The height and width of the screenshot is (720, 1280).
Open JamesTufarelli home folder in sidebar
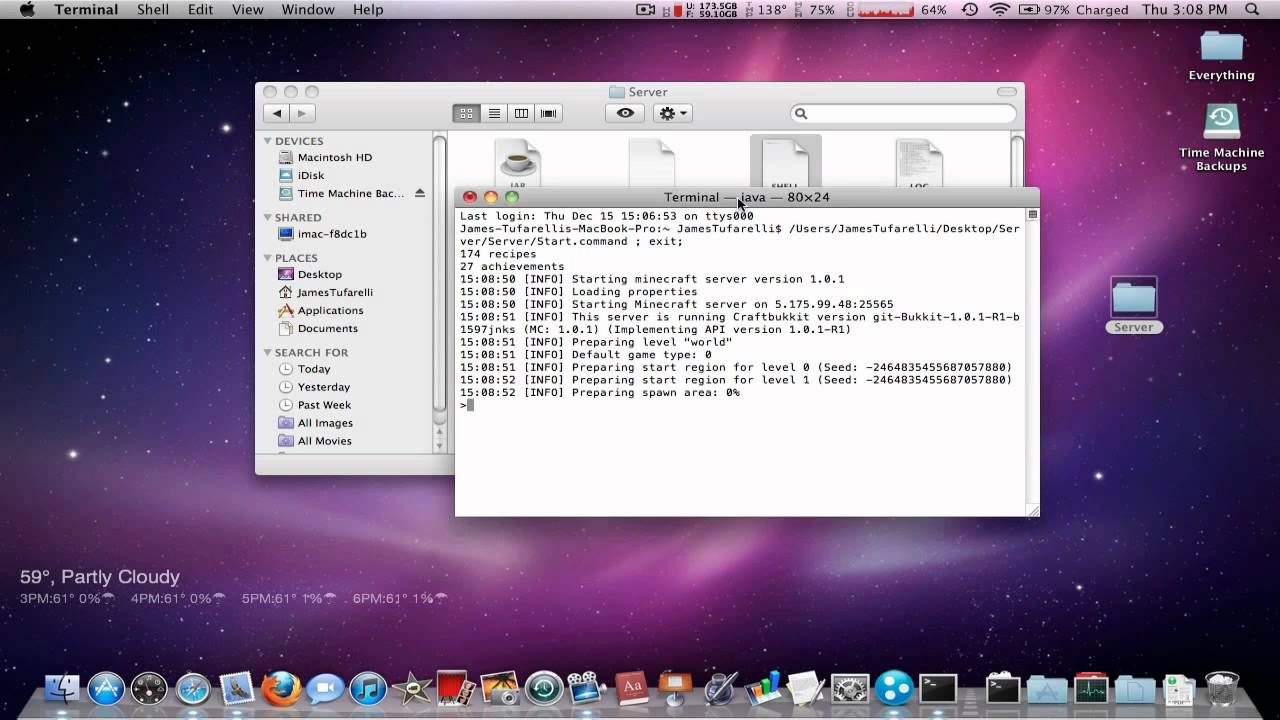point(334,292)
